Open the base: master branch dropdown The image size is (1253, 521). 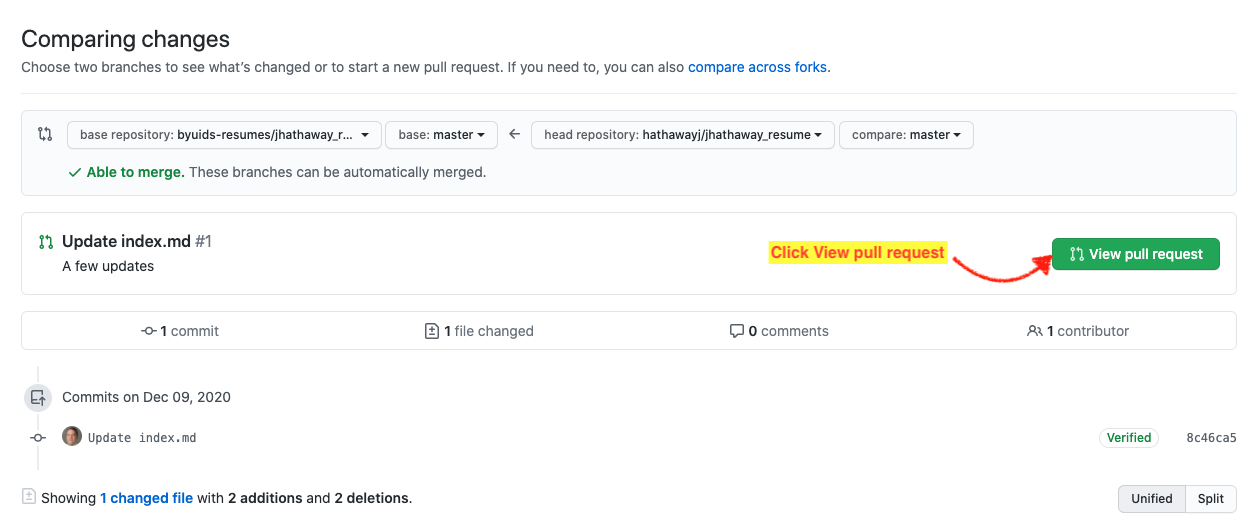point(441,135)
